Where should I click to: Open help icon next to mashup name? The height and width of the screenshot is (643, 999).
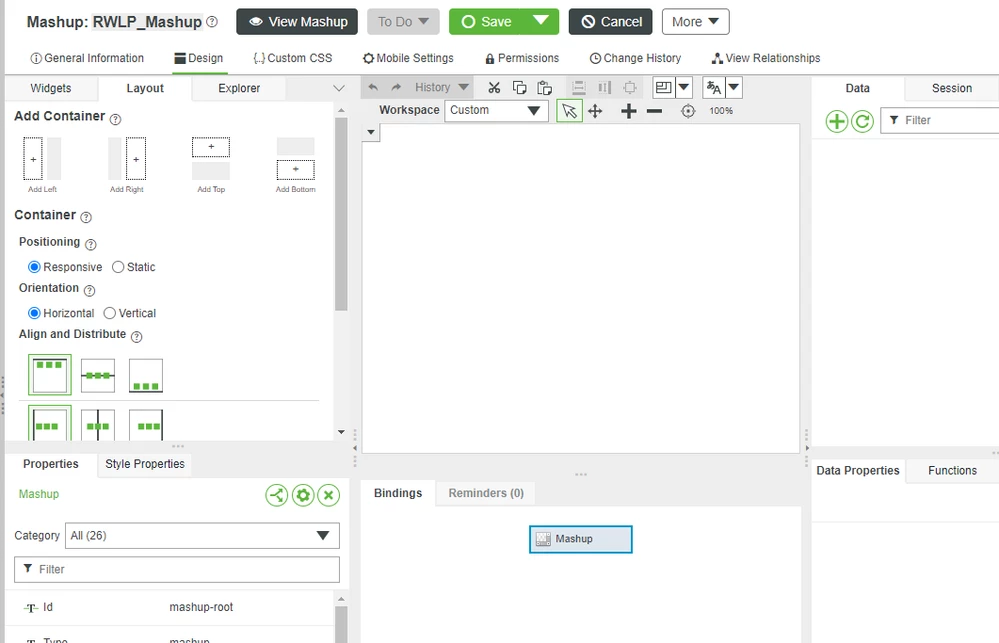212,22
